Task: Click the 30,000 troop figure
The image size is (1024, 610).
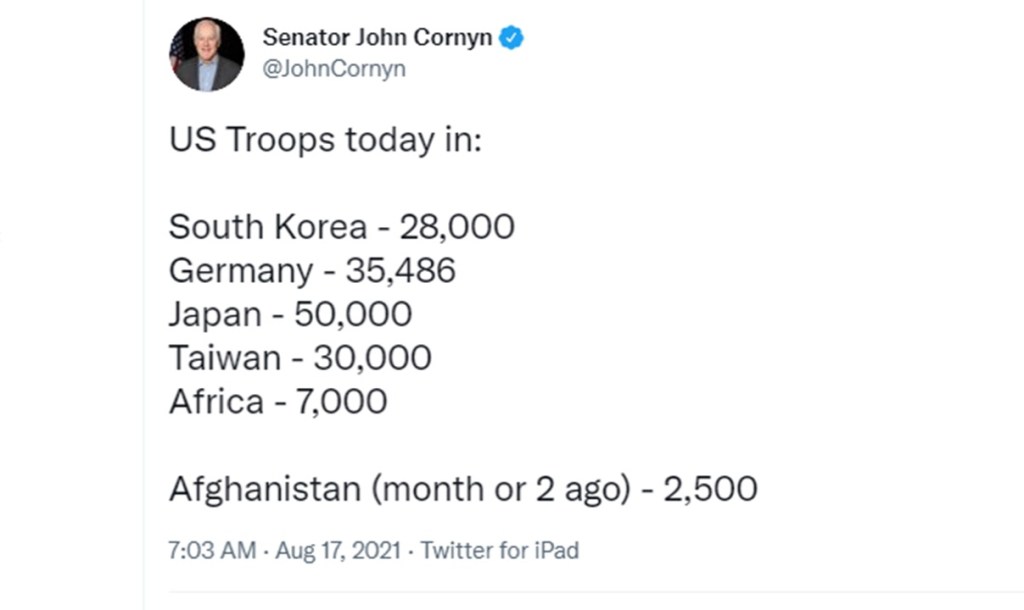Action: [x=373, y=358]
